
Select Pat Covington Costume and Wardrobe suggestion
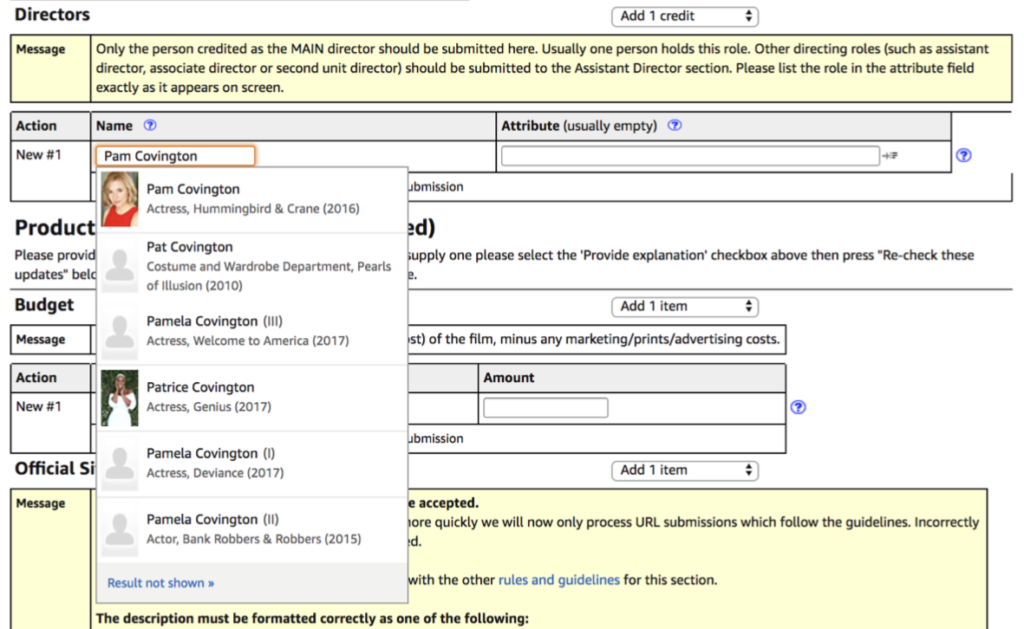pos(252,266)
